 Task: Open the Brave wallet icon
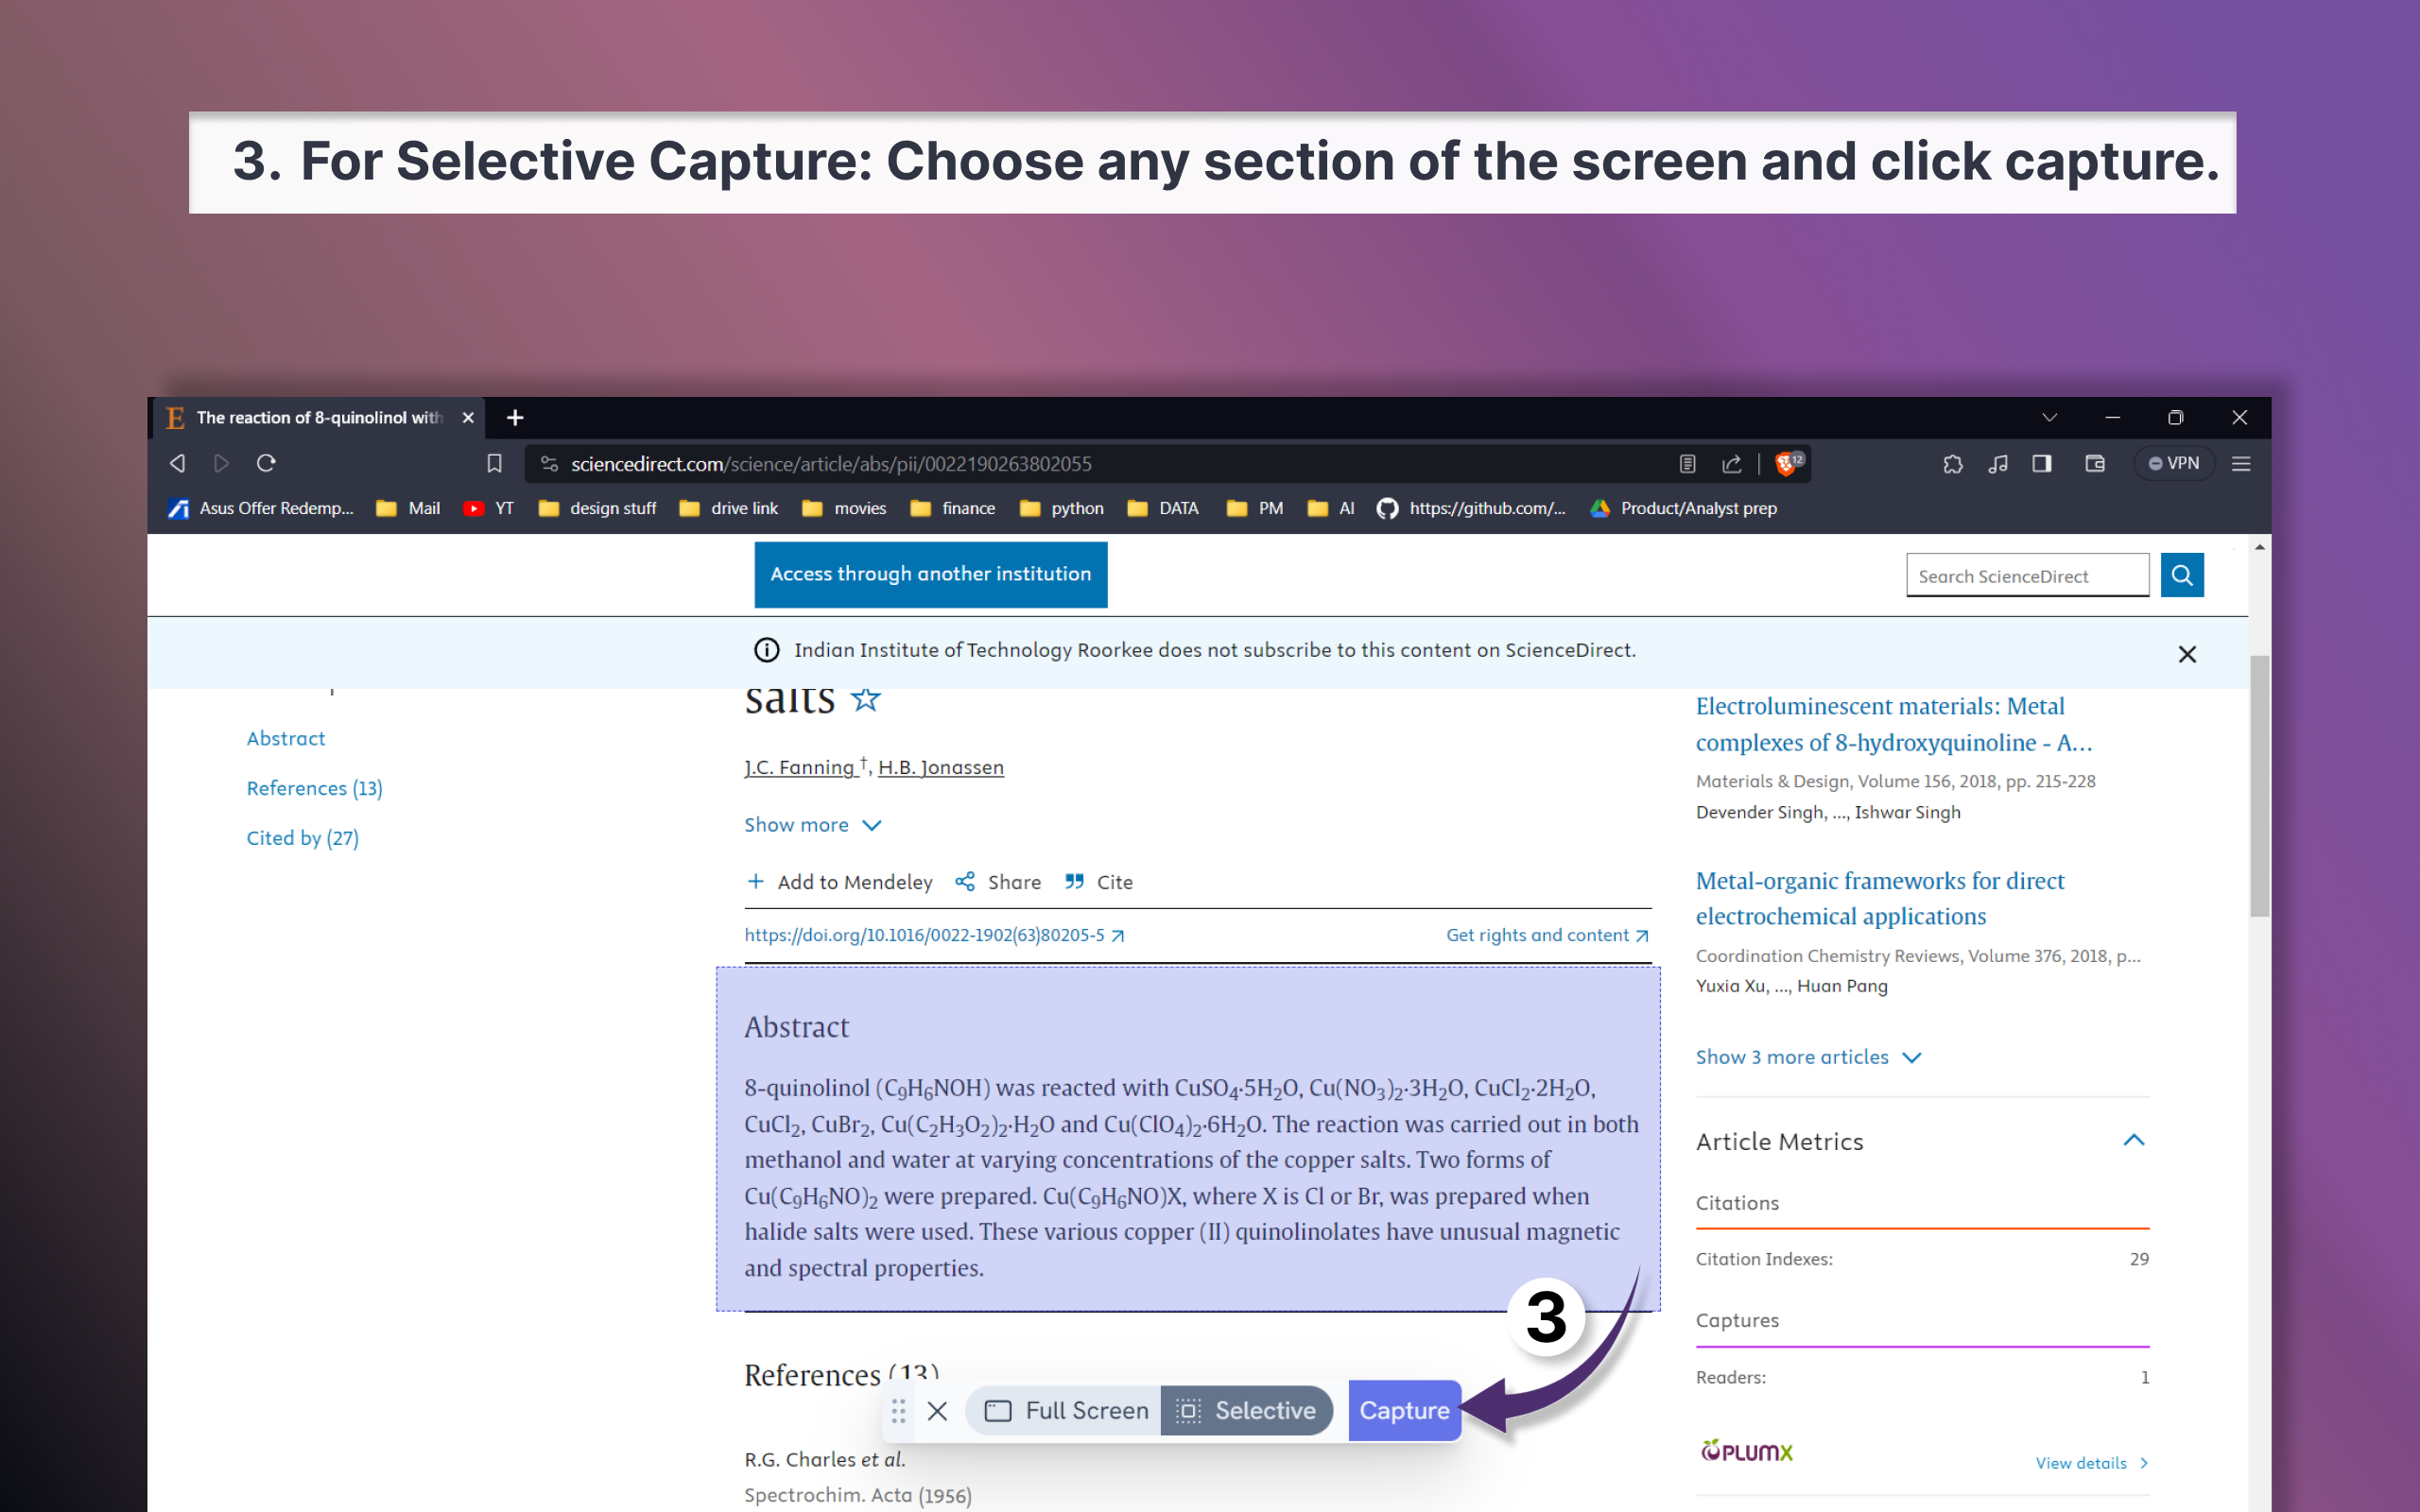(x=2094, y=463)
